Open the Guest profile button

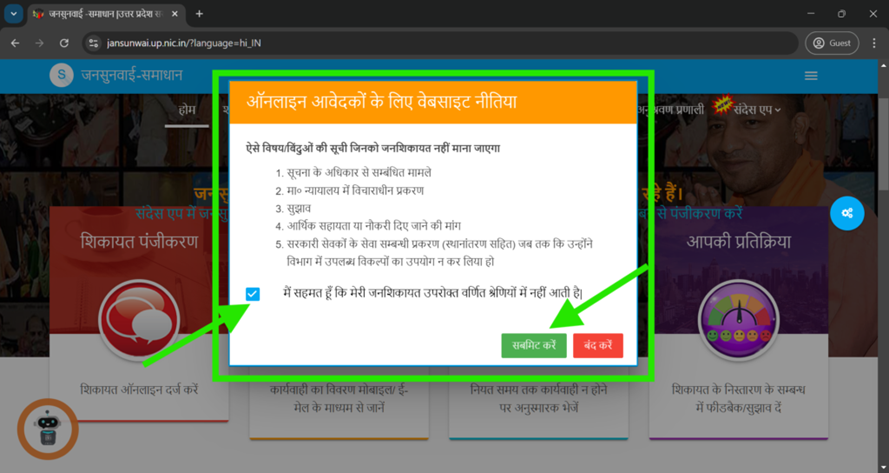point(832,44)
